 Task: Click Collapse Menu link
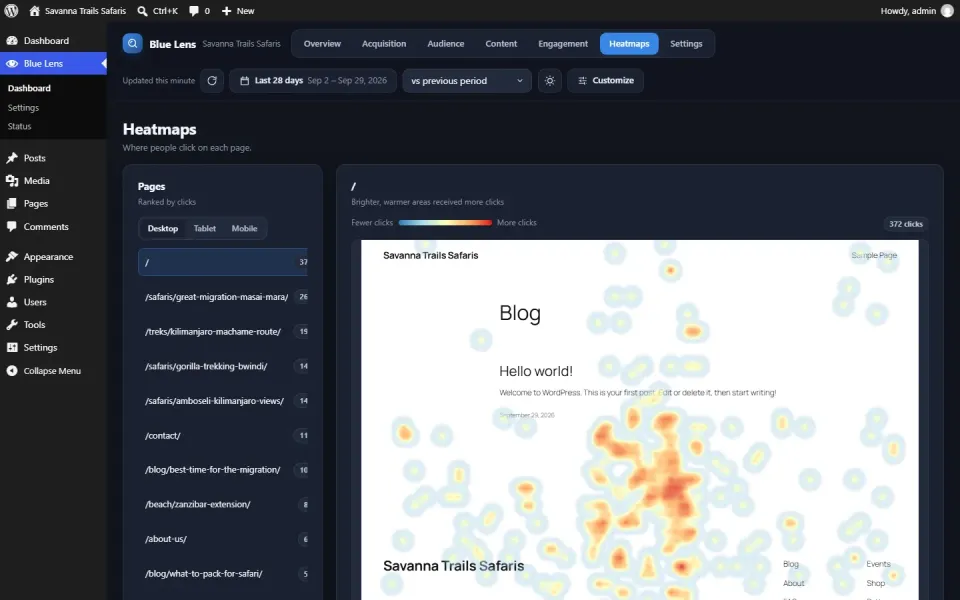[x=52, y=370]
